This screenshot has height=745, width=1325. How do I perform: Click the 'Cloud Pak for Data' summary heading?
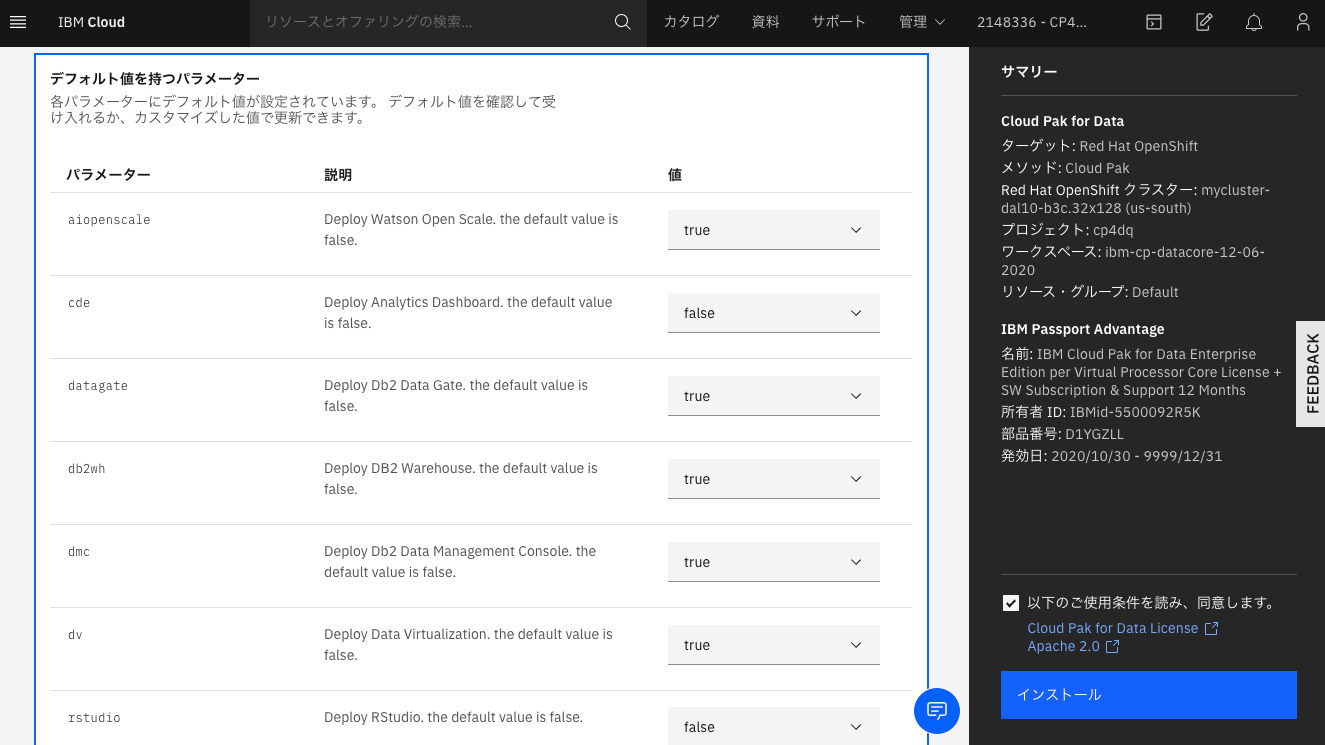(1063, 121)
